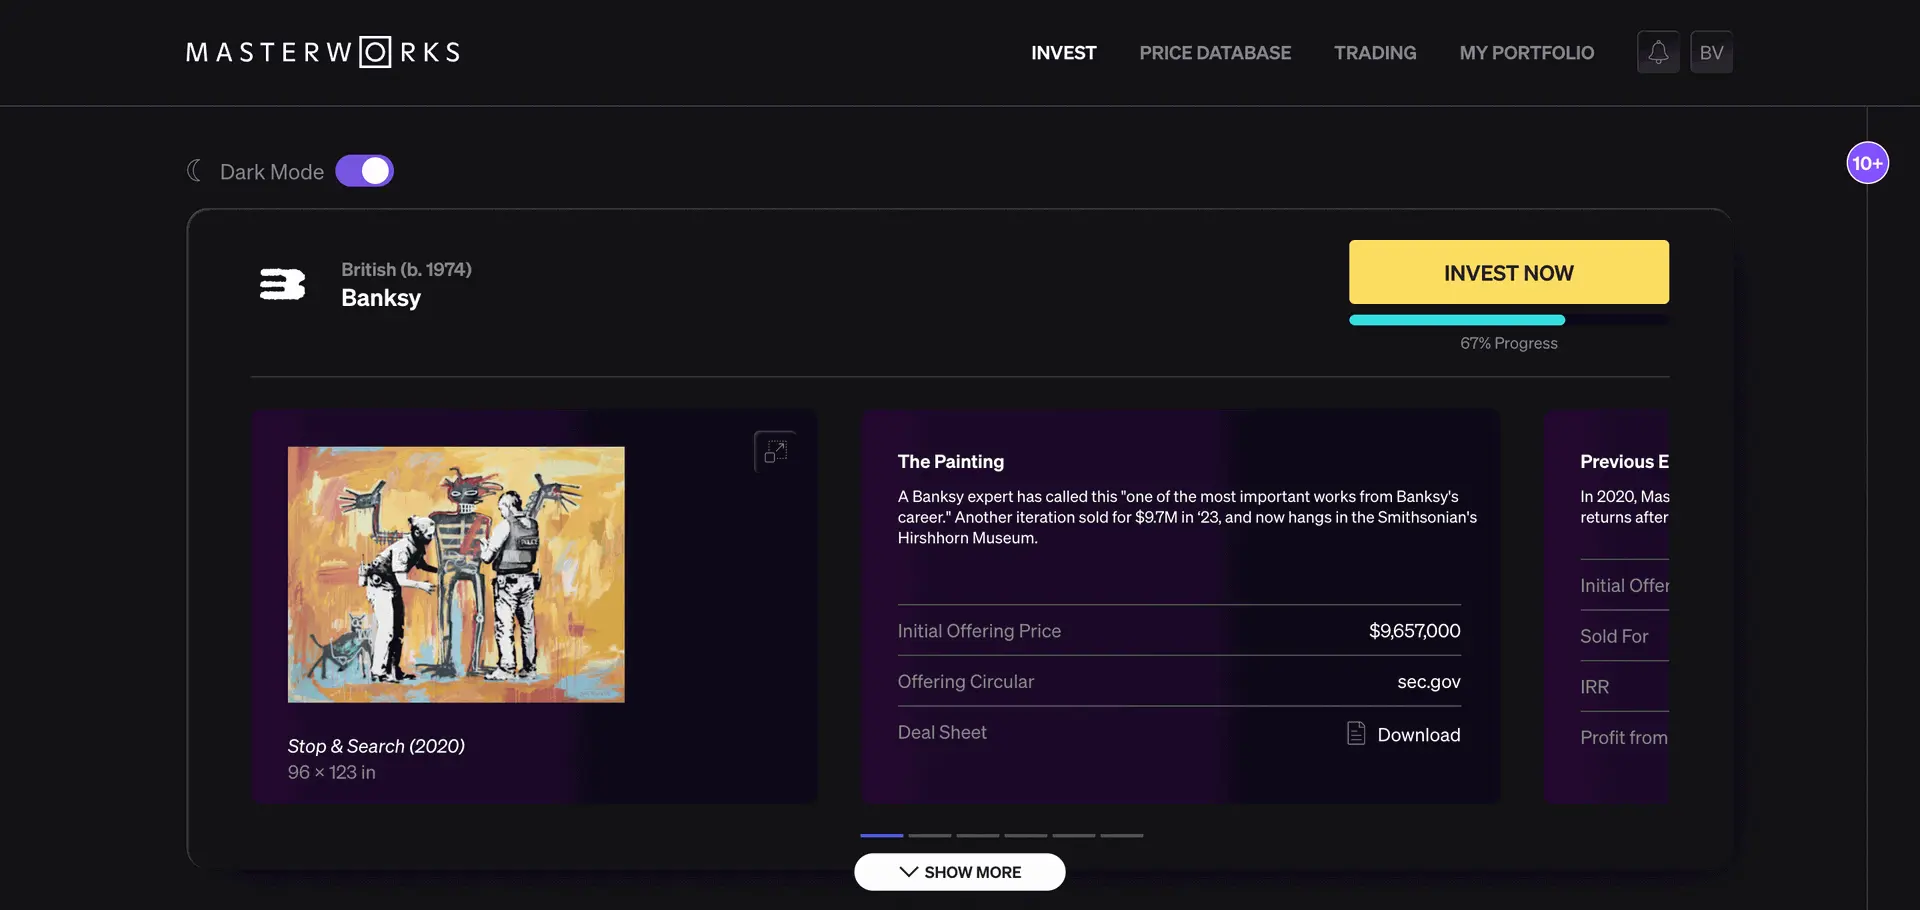The image size is (1920, 910).
Task: Click the partially visible Previous Exits card
Action: point(1607,606)
